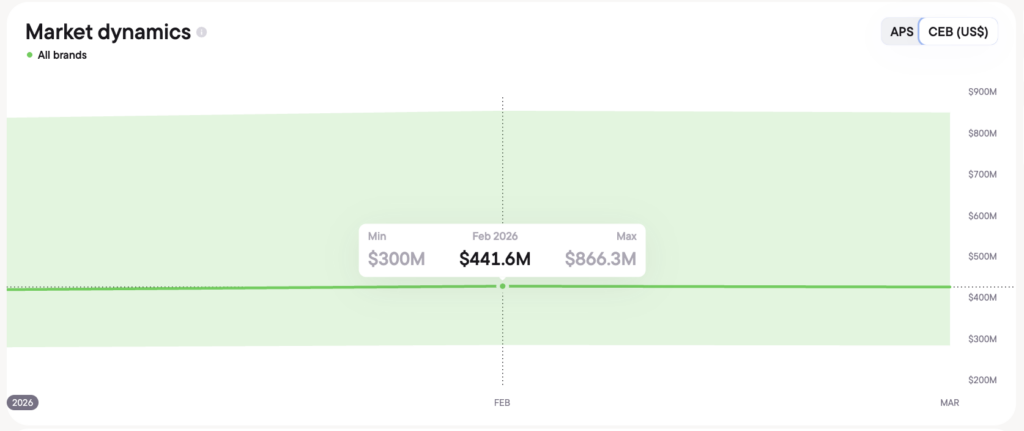Screen dimensions: 1024x431
Task: Click the $441.6M value in the tooltip
Action: [495, 259]
